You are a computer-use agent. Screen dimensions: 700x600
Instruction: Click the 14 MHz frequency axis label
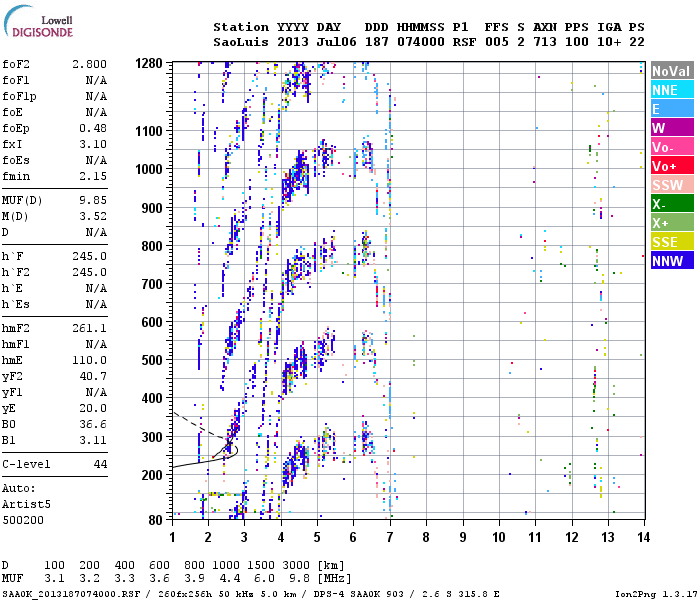tap(643, 537)
